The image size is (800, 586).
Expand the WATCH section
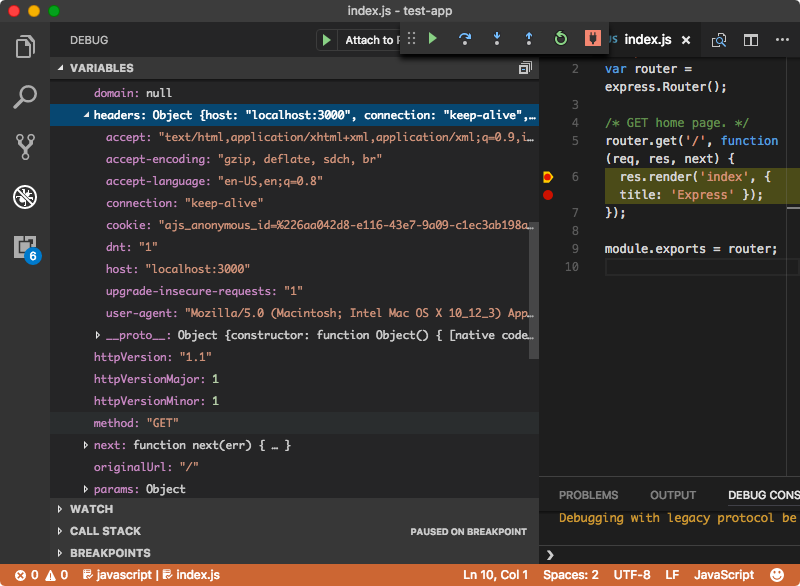click(294, 509)
